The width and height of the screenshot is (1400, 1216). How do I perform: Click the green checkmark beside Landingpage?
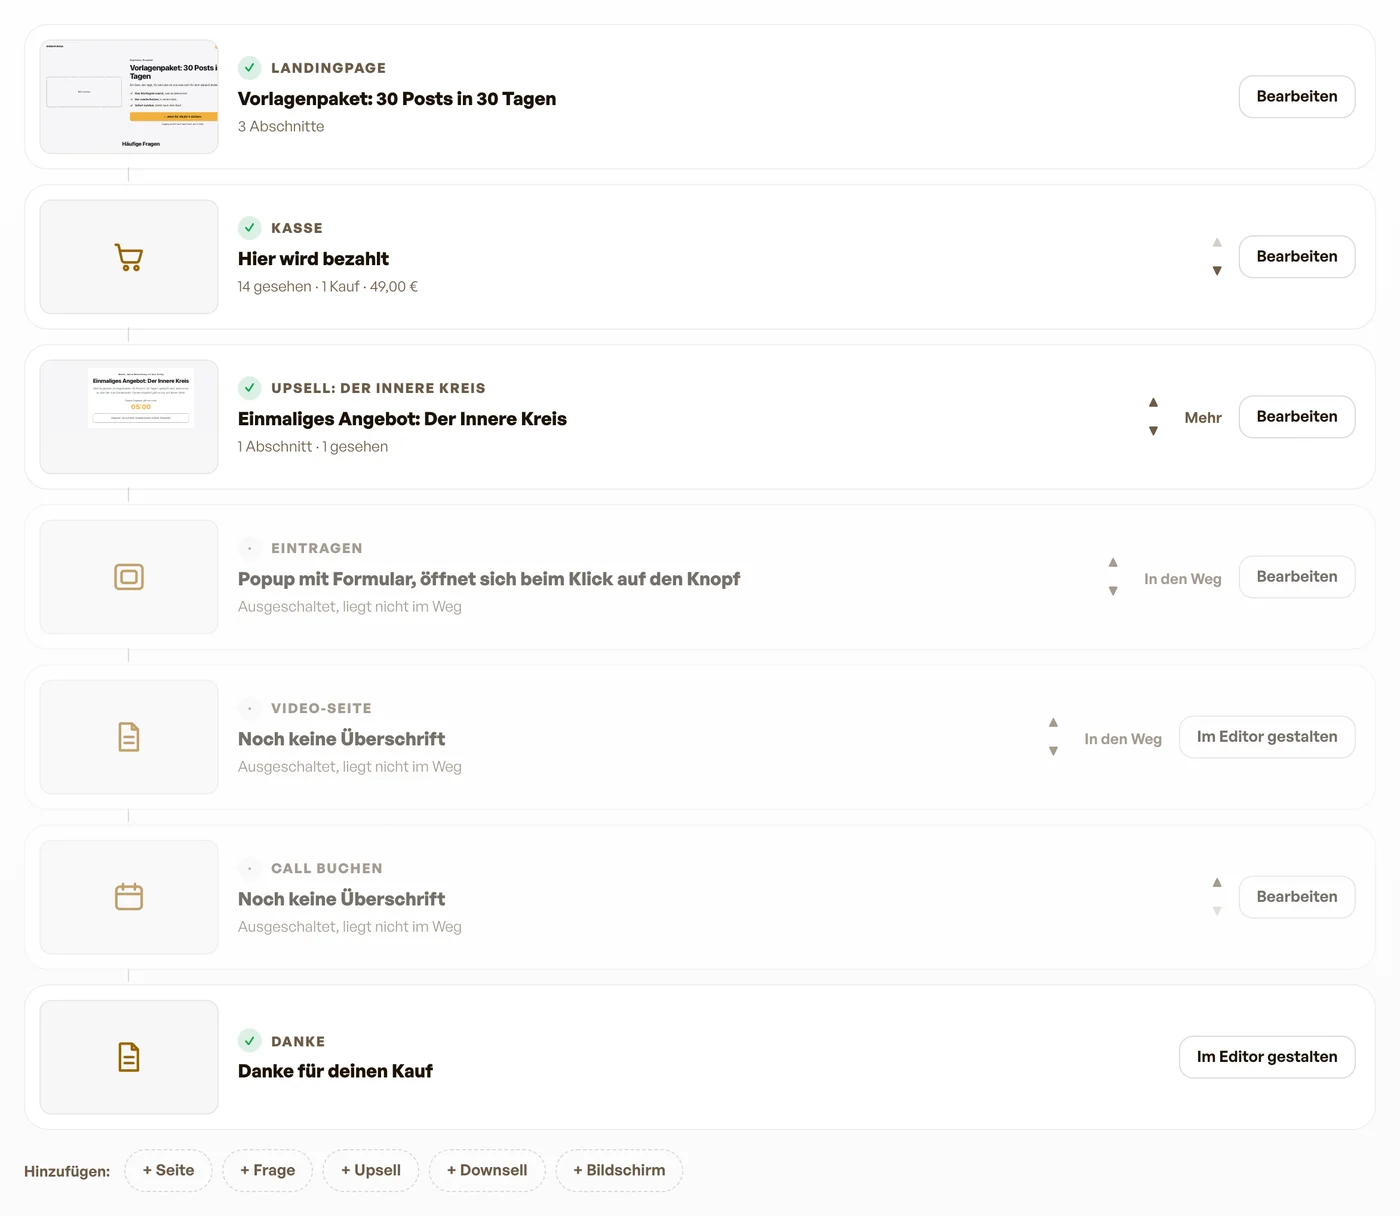tap(250, 68)
